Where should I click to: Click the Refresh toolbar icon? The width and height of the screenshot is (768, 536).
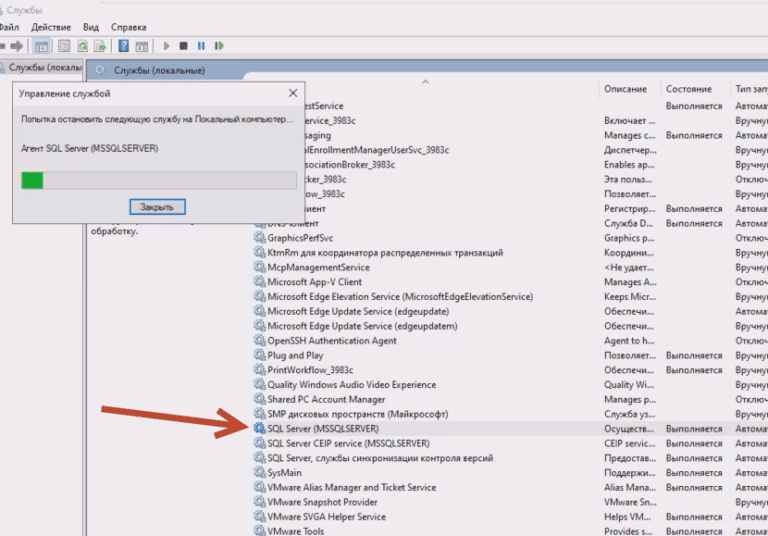point(82,46)
